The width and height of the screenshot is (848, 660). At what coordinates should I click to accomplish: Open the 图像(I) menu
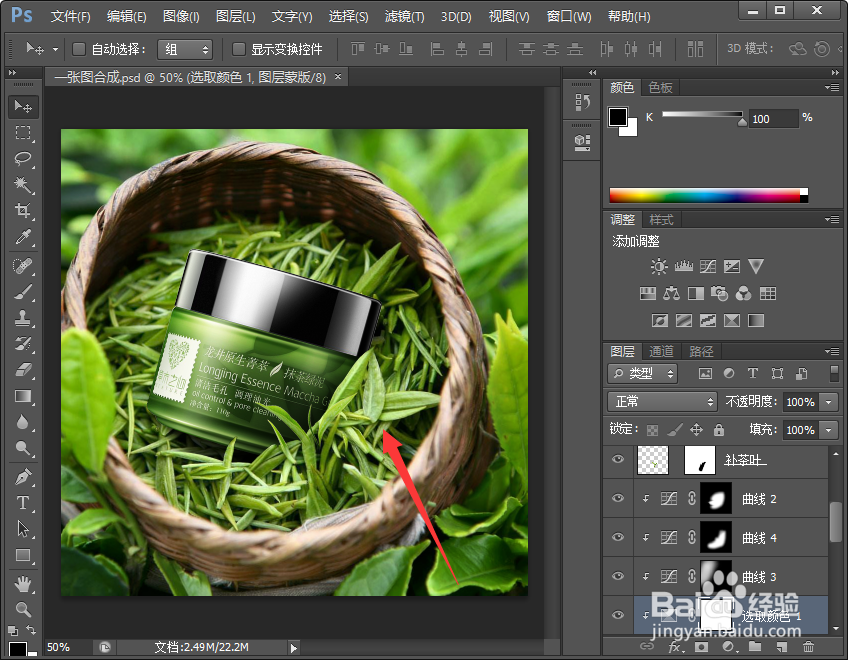(181, 17)
